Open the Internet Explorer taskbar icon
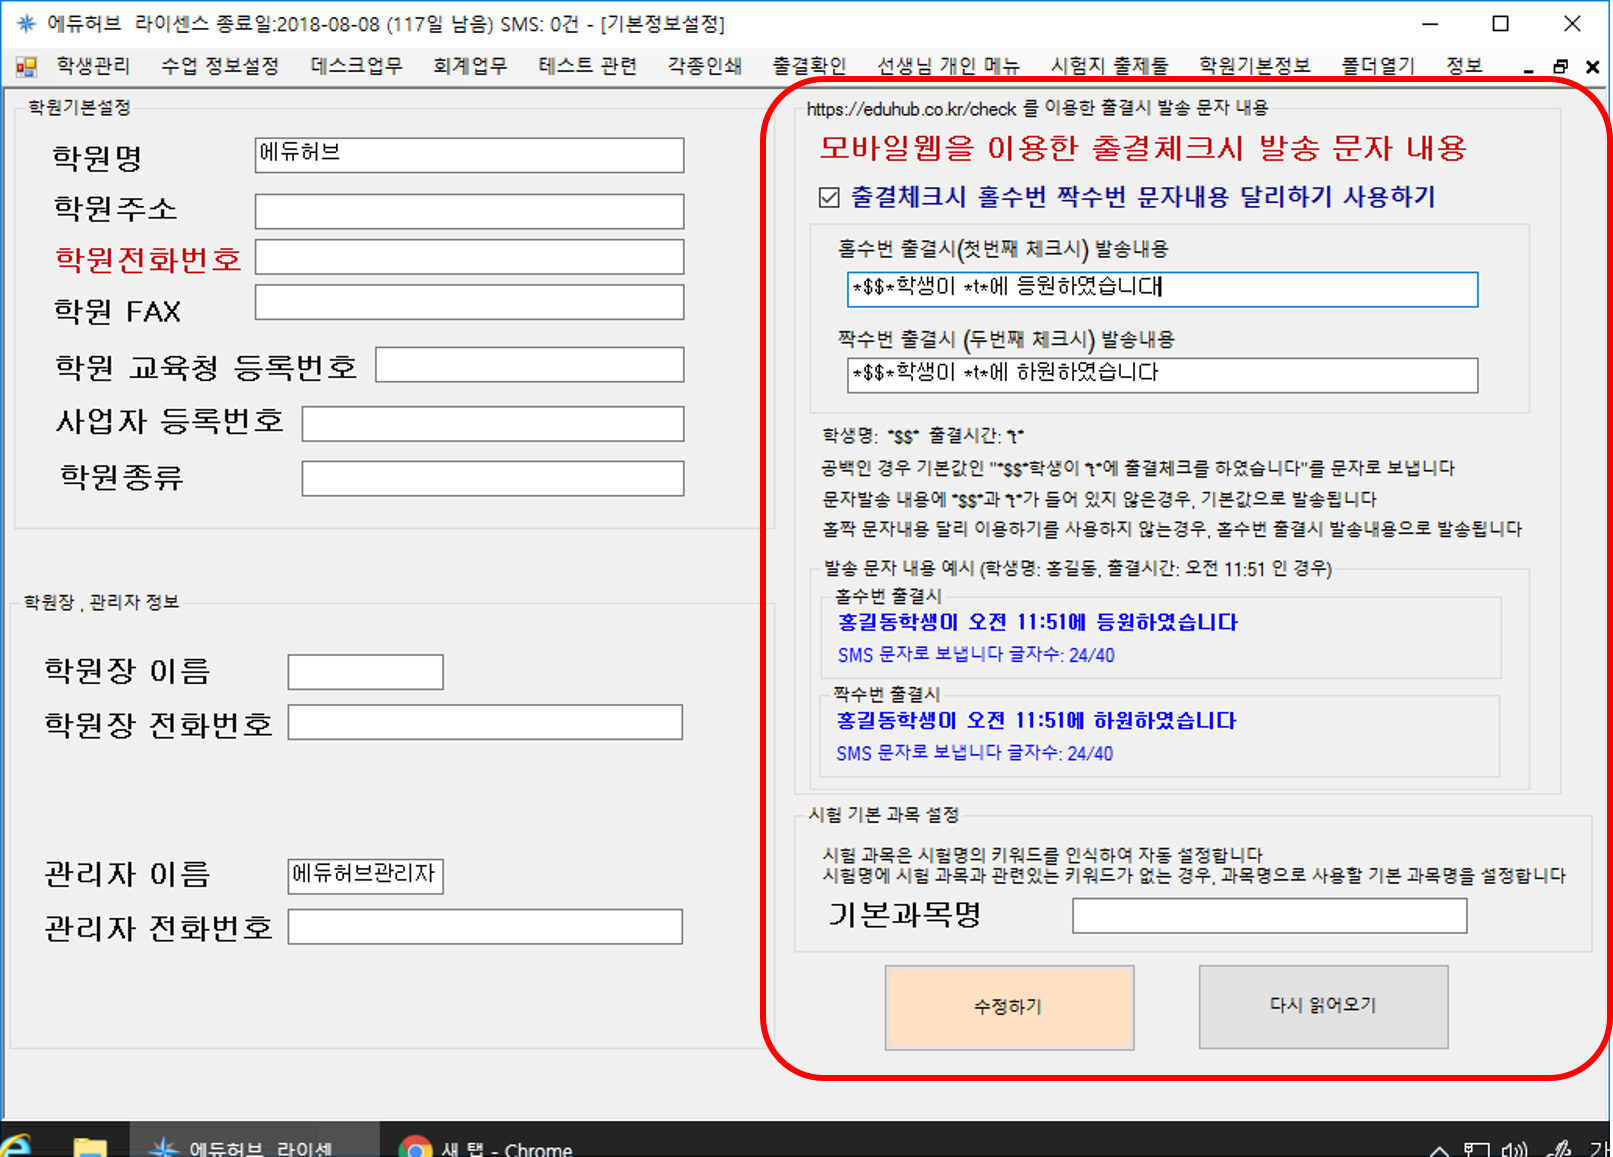 15,1146
